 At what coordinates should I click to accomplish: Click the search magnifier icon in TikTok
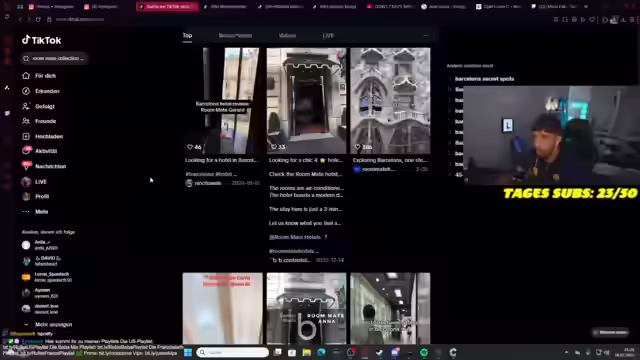(26, 58)
